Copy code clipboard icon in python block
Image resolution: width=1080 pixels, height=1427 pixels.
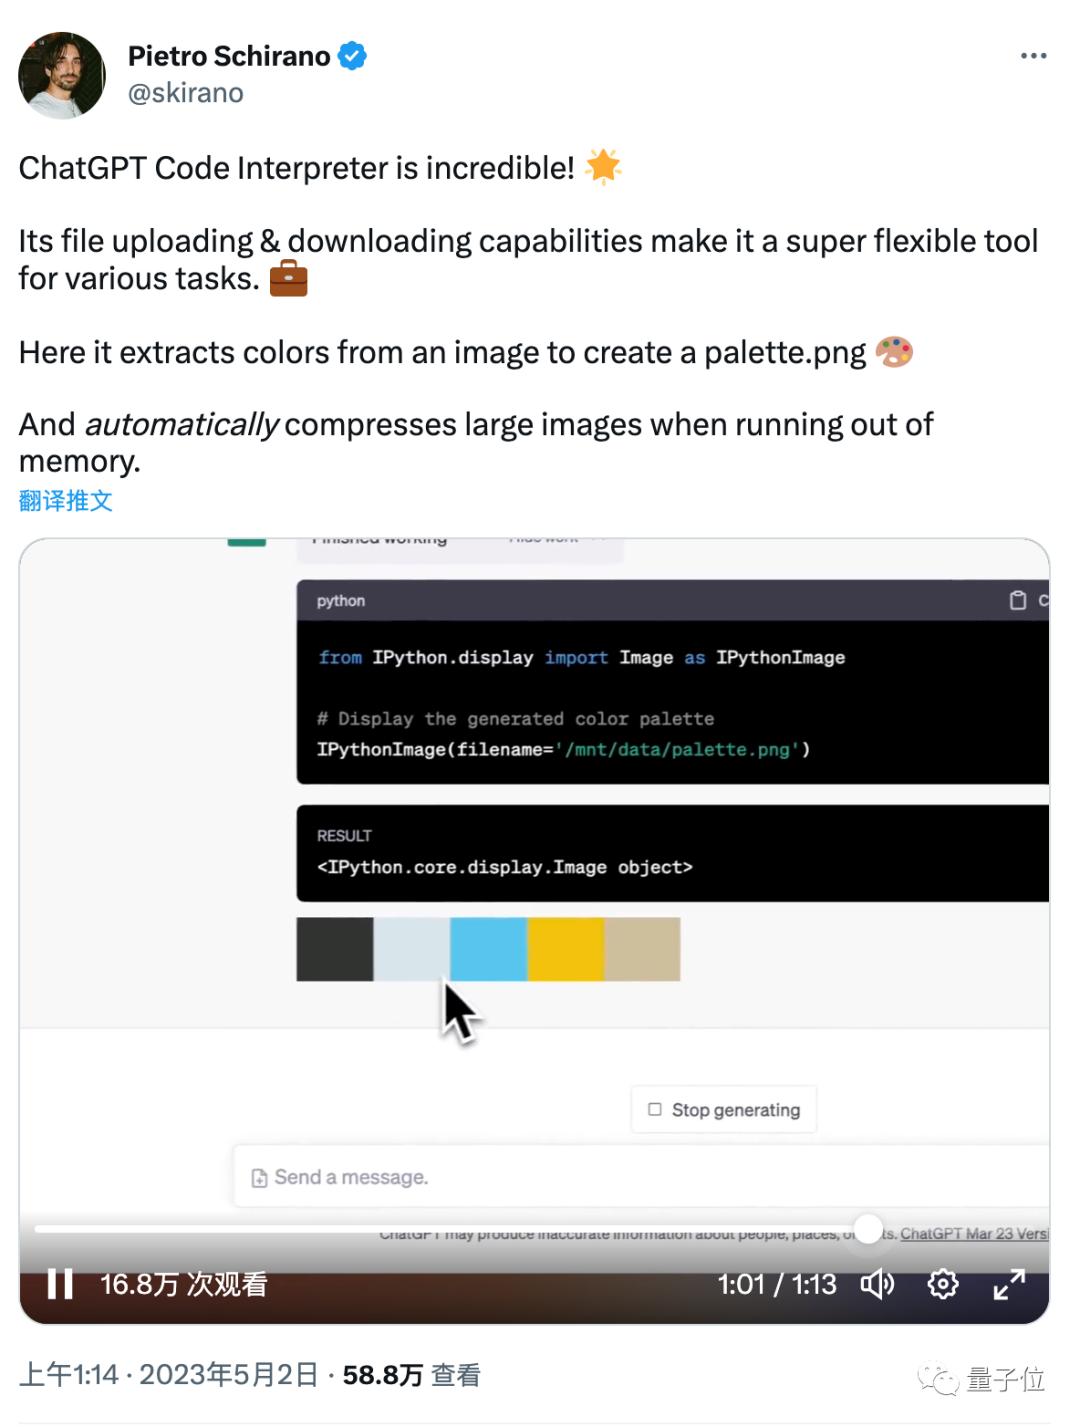click(x=1018, y=600)
